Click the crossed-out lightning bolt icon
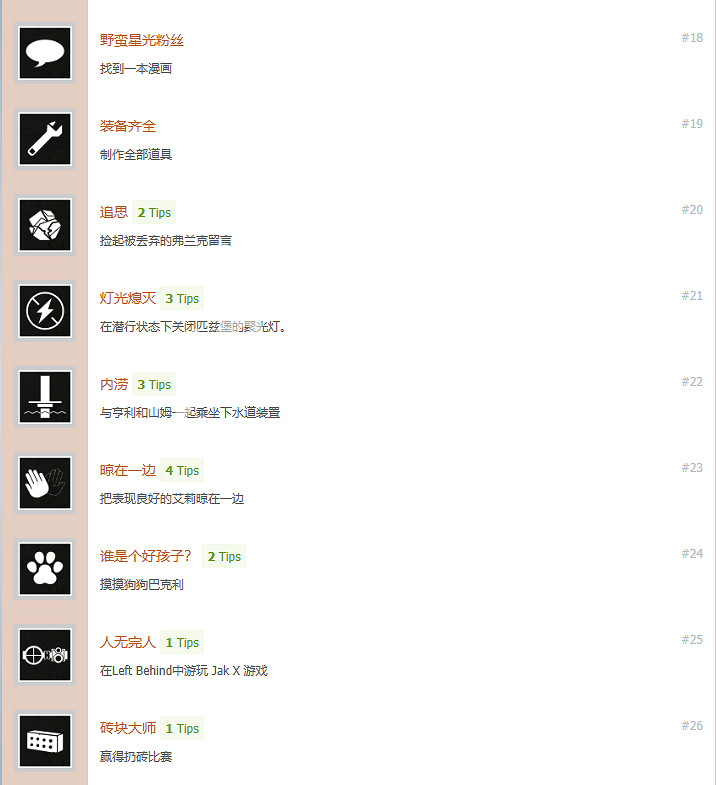The height and width of the screenshot is (785, 716). click(45, 311)
